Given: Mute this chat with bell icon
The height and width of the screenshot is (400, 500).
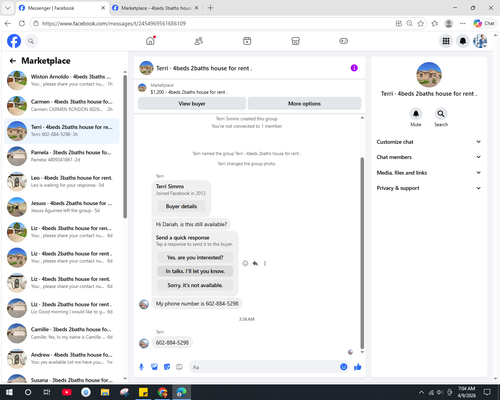Looking at the screenshot, I should [x=416, y=114].
